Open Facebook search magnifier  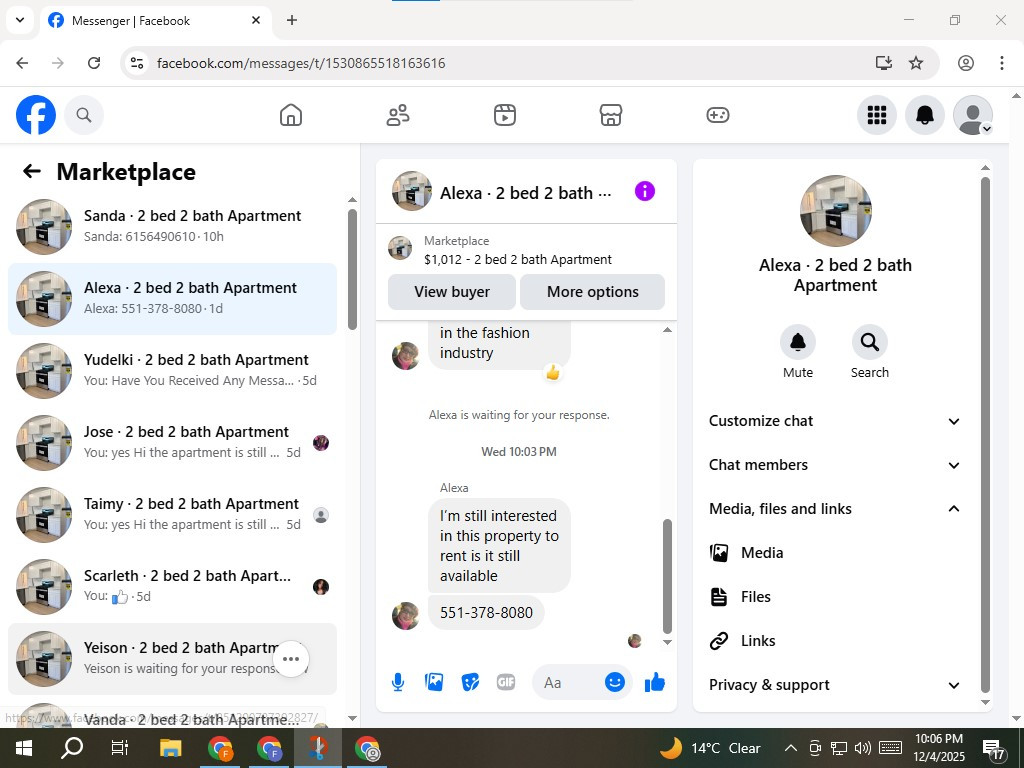84,115
